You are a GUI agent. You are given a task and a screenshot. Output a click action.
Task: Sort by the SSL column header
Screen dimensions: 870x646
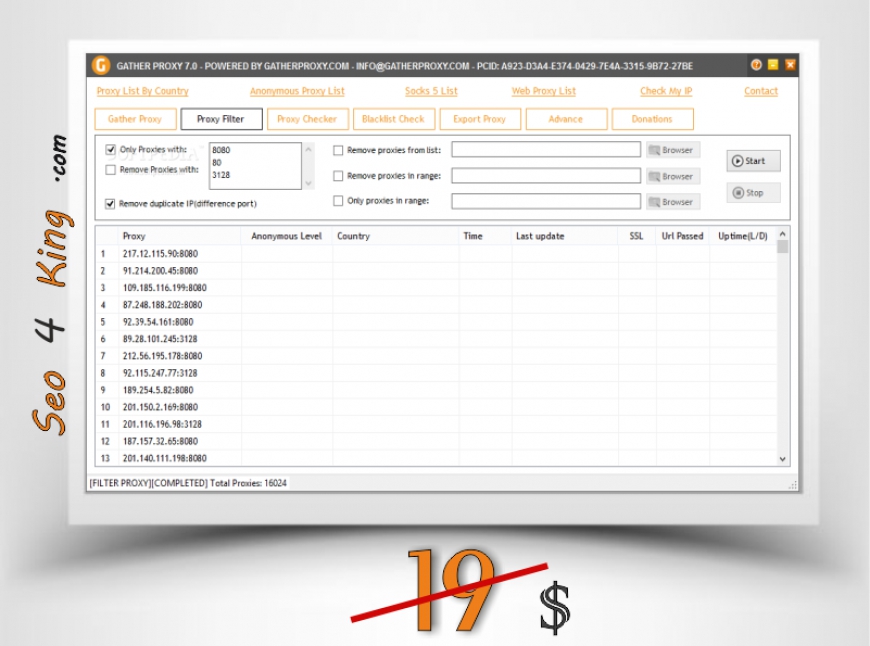[x=636, y=236]
